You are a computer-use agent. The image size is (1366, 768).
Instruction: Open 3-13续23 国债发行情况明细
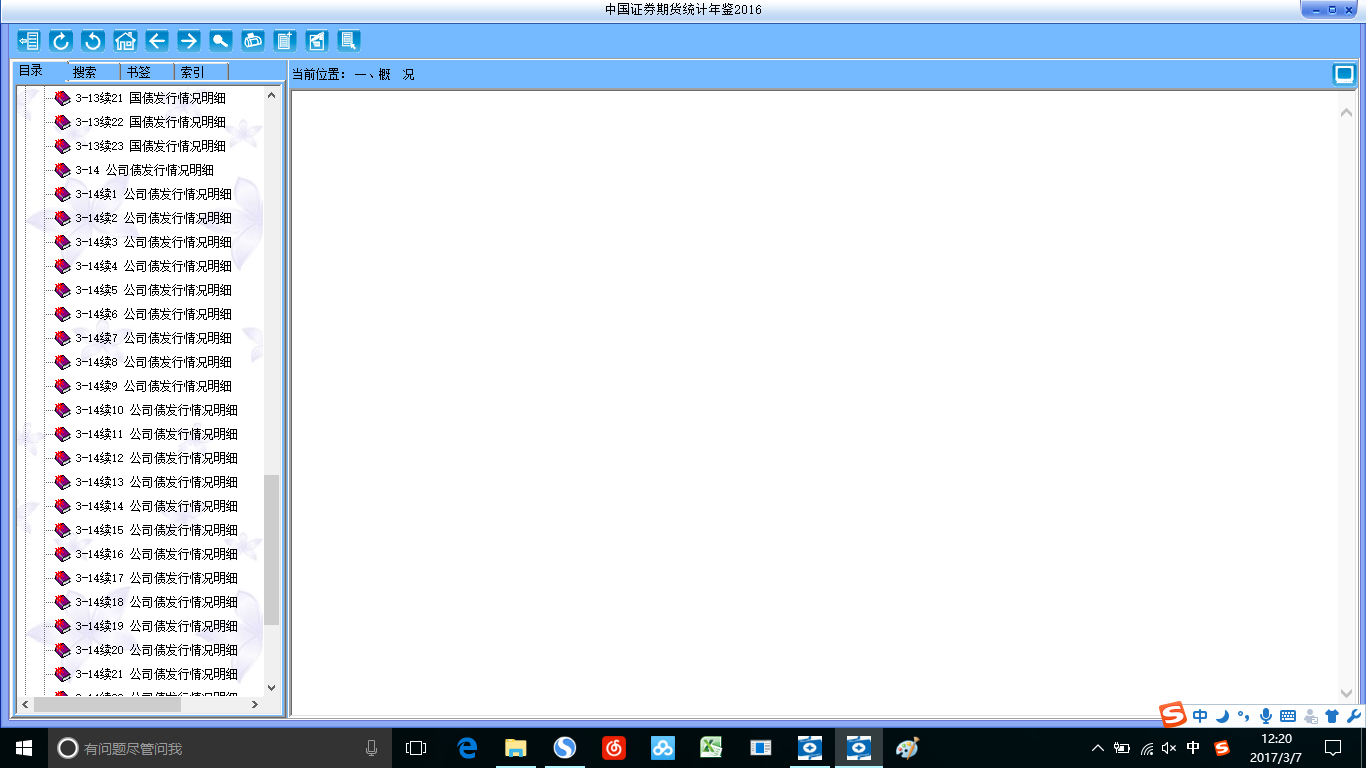click(150, 146)
